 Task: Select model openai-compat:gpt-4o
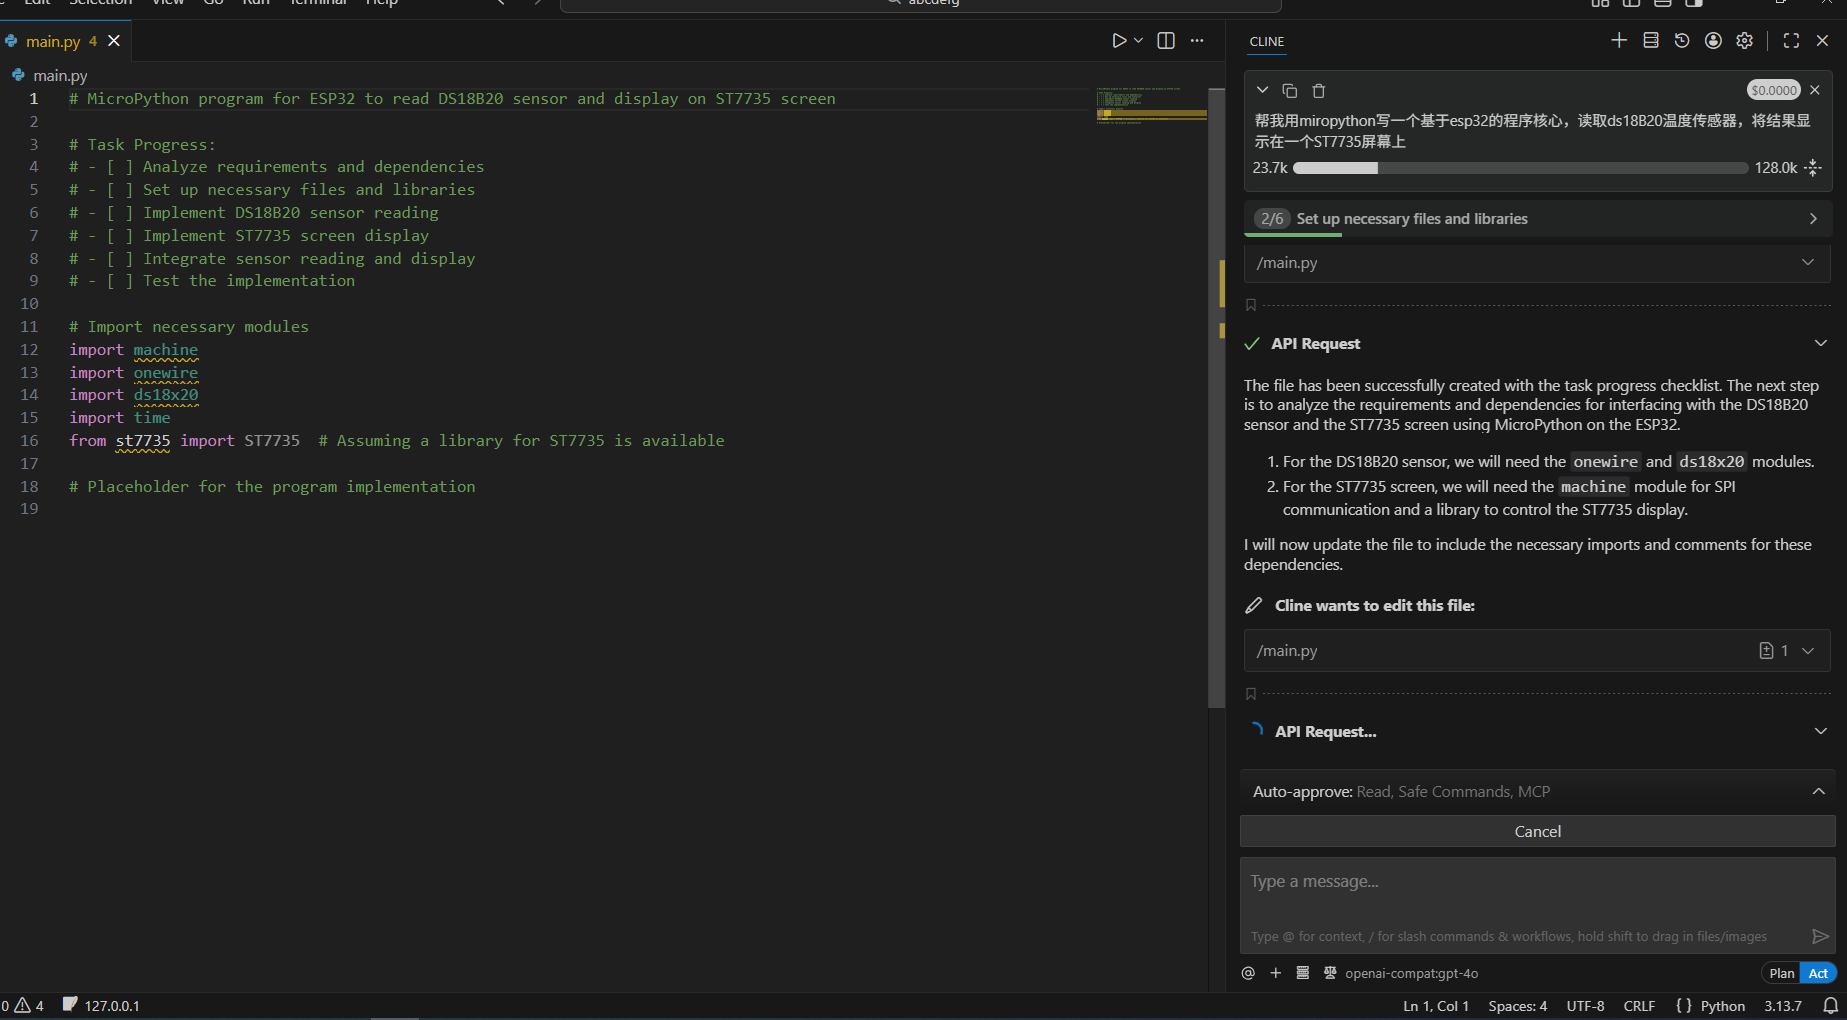click(1411, 973)
